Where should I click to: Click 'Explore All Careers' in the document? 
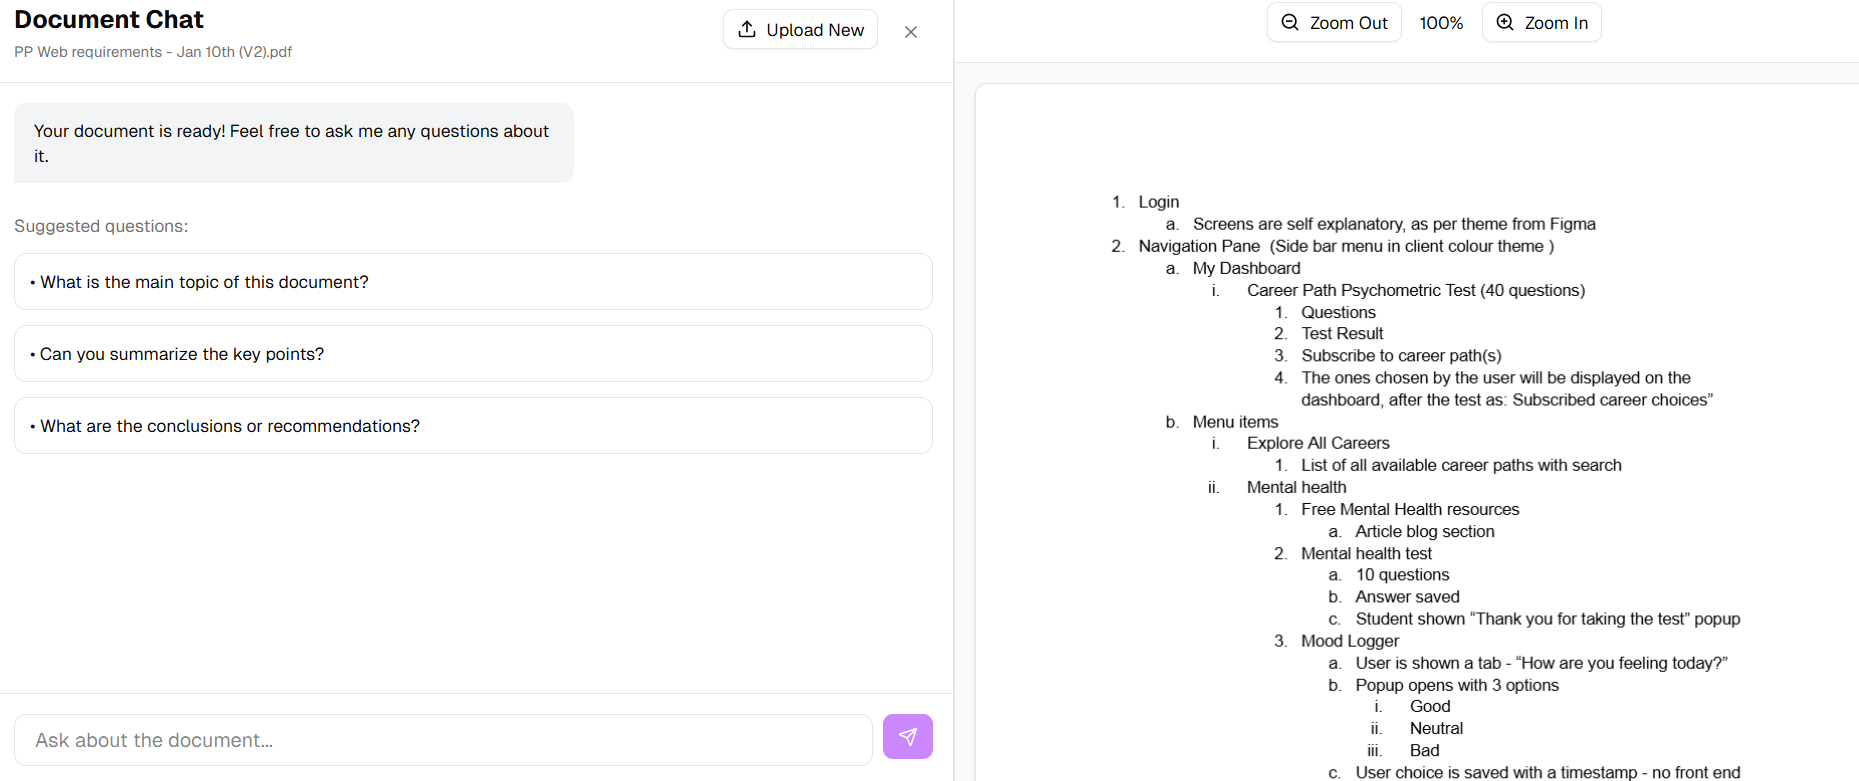click(x=1318, y=443)
